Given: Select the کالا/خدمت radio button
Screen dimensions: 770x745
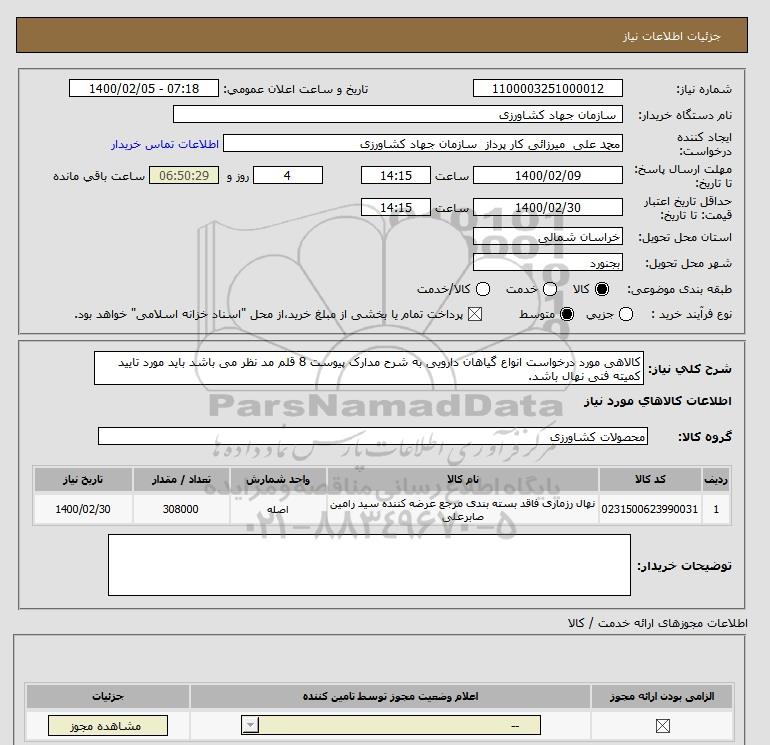Looking at the screenshot, I should [x=483, y=289].
